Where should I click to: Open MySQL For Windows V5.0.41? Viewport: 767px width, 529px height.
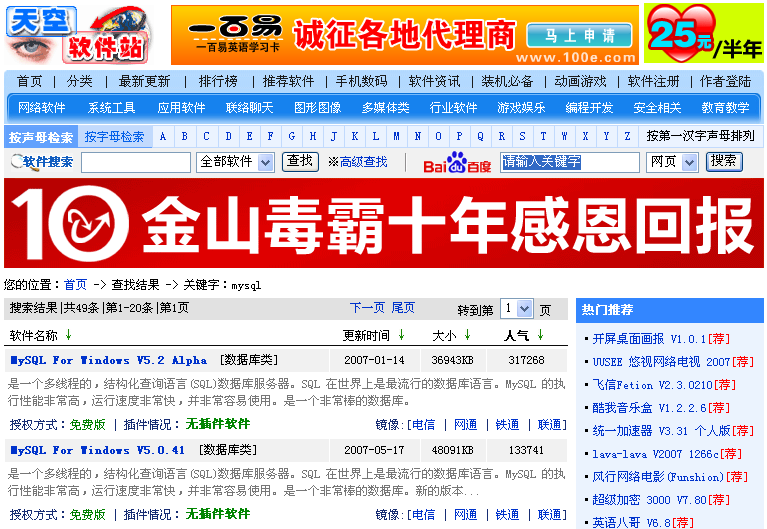(97, 450)
